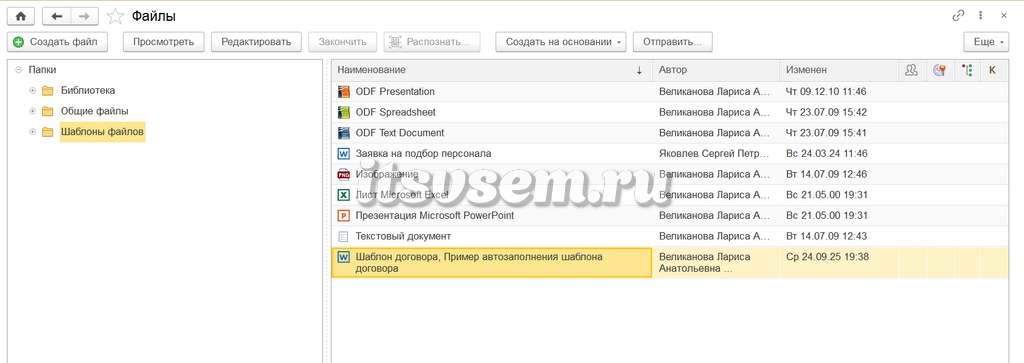Select Презентация Microsoft PowerPoint file

pyautogui.click(x=435, y=215)
